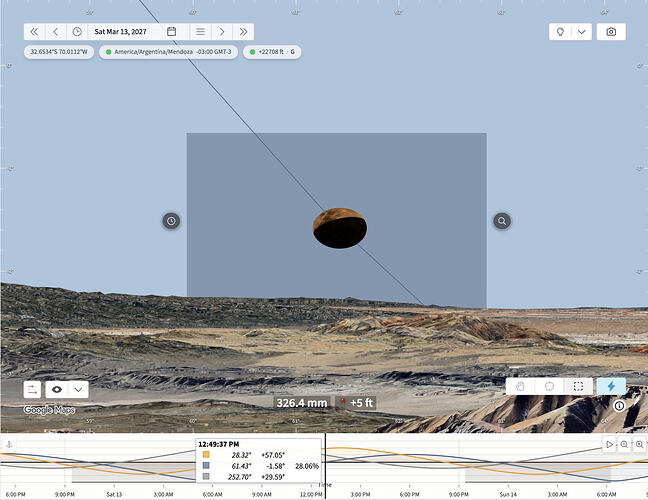Click the blue moon color swatch in tooltip
The image size is (648, 500).
[x=206, y=465]
